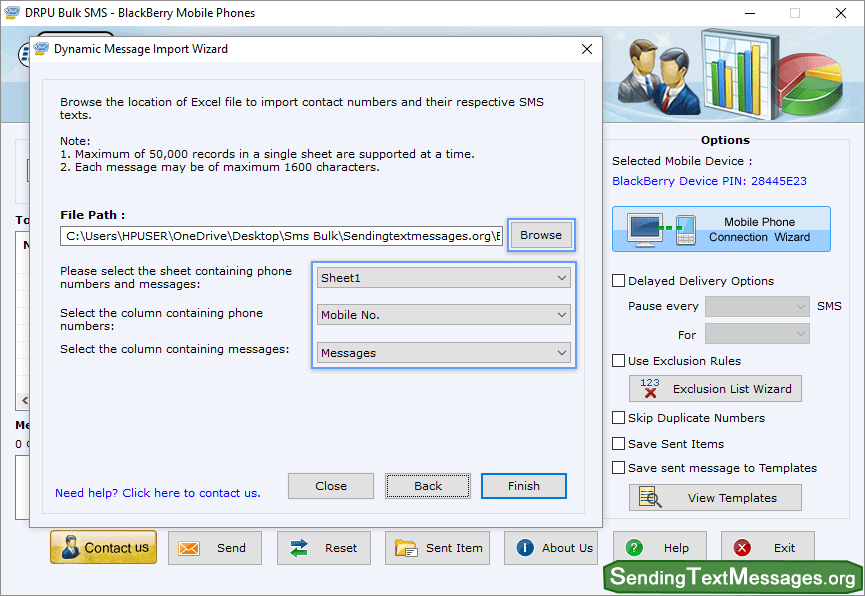
Task: Click BlackBerry Device PIN: 28445E23 text
Action: point(709,181)
